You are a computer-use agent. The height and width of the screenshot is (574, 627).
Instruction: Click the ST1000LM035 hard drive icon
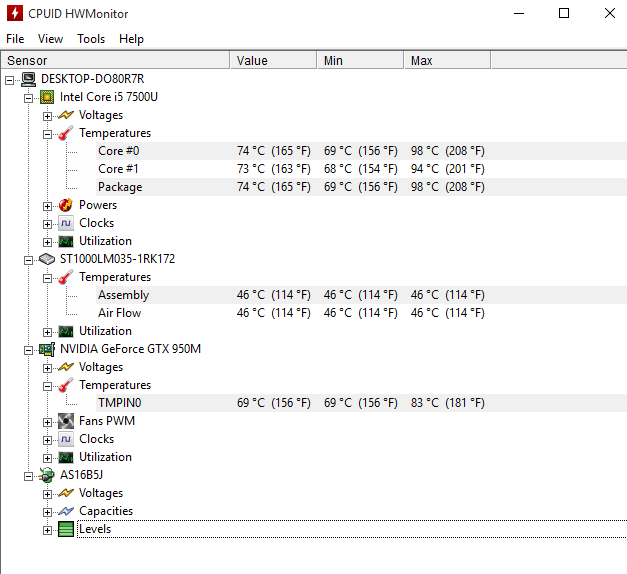coord(47,259)
